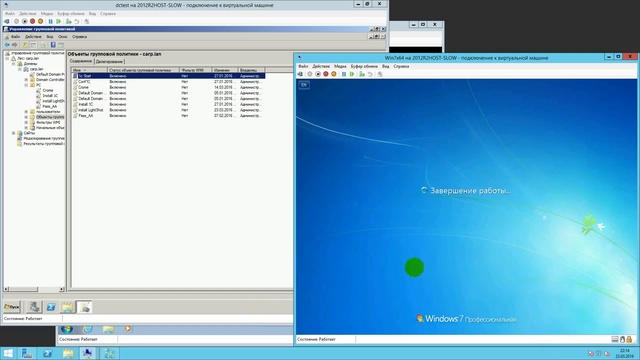Click Ctrl+Alt+Del icon in dctest window toolbar

pyautogui.click(x=7, y=21)
